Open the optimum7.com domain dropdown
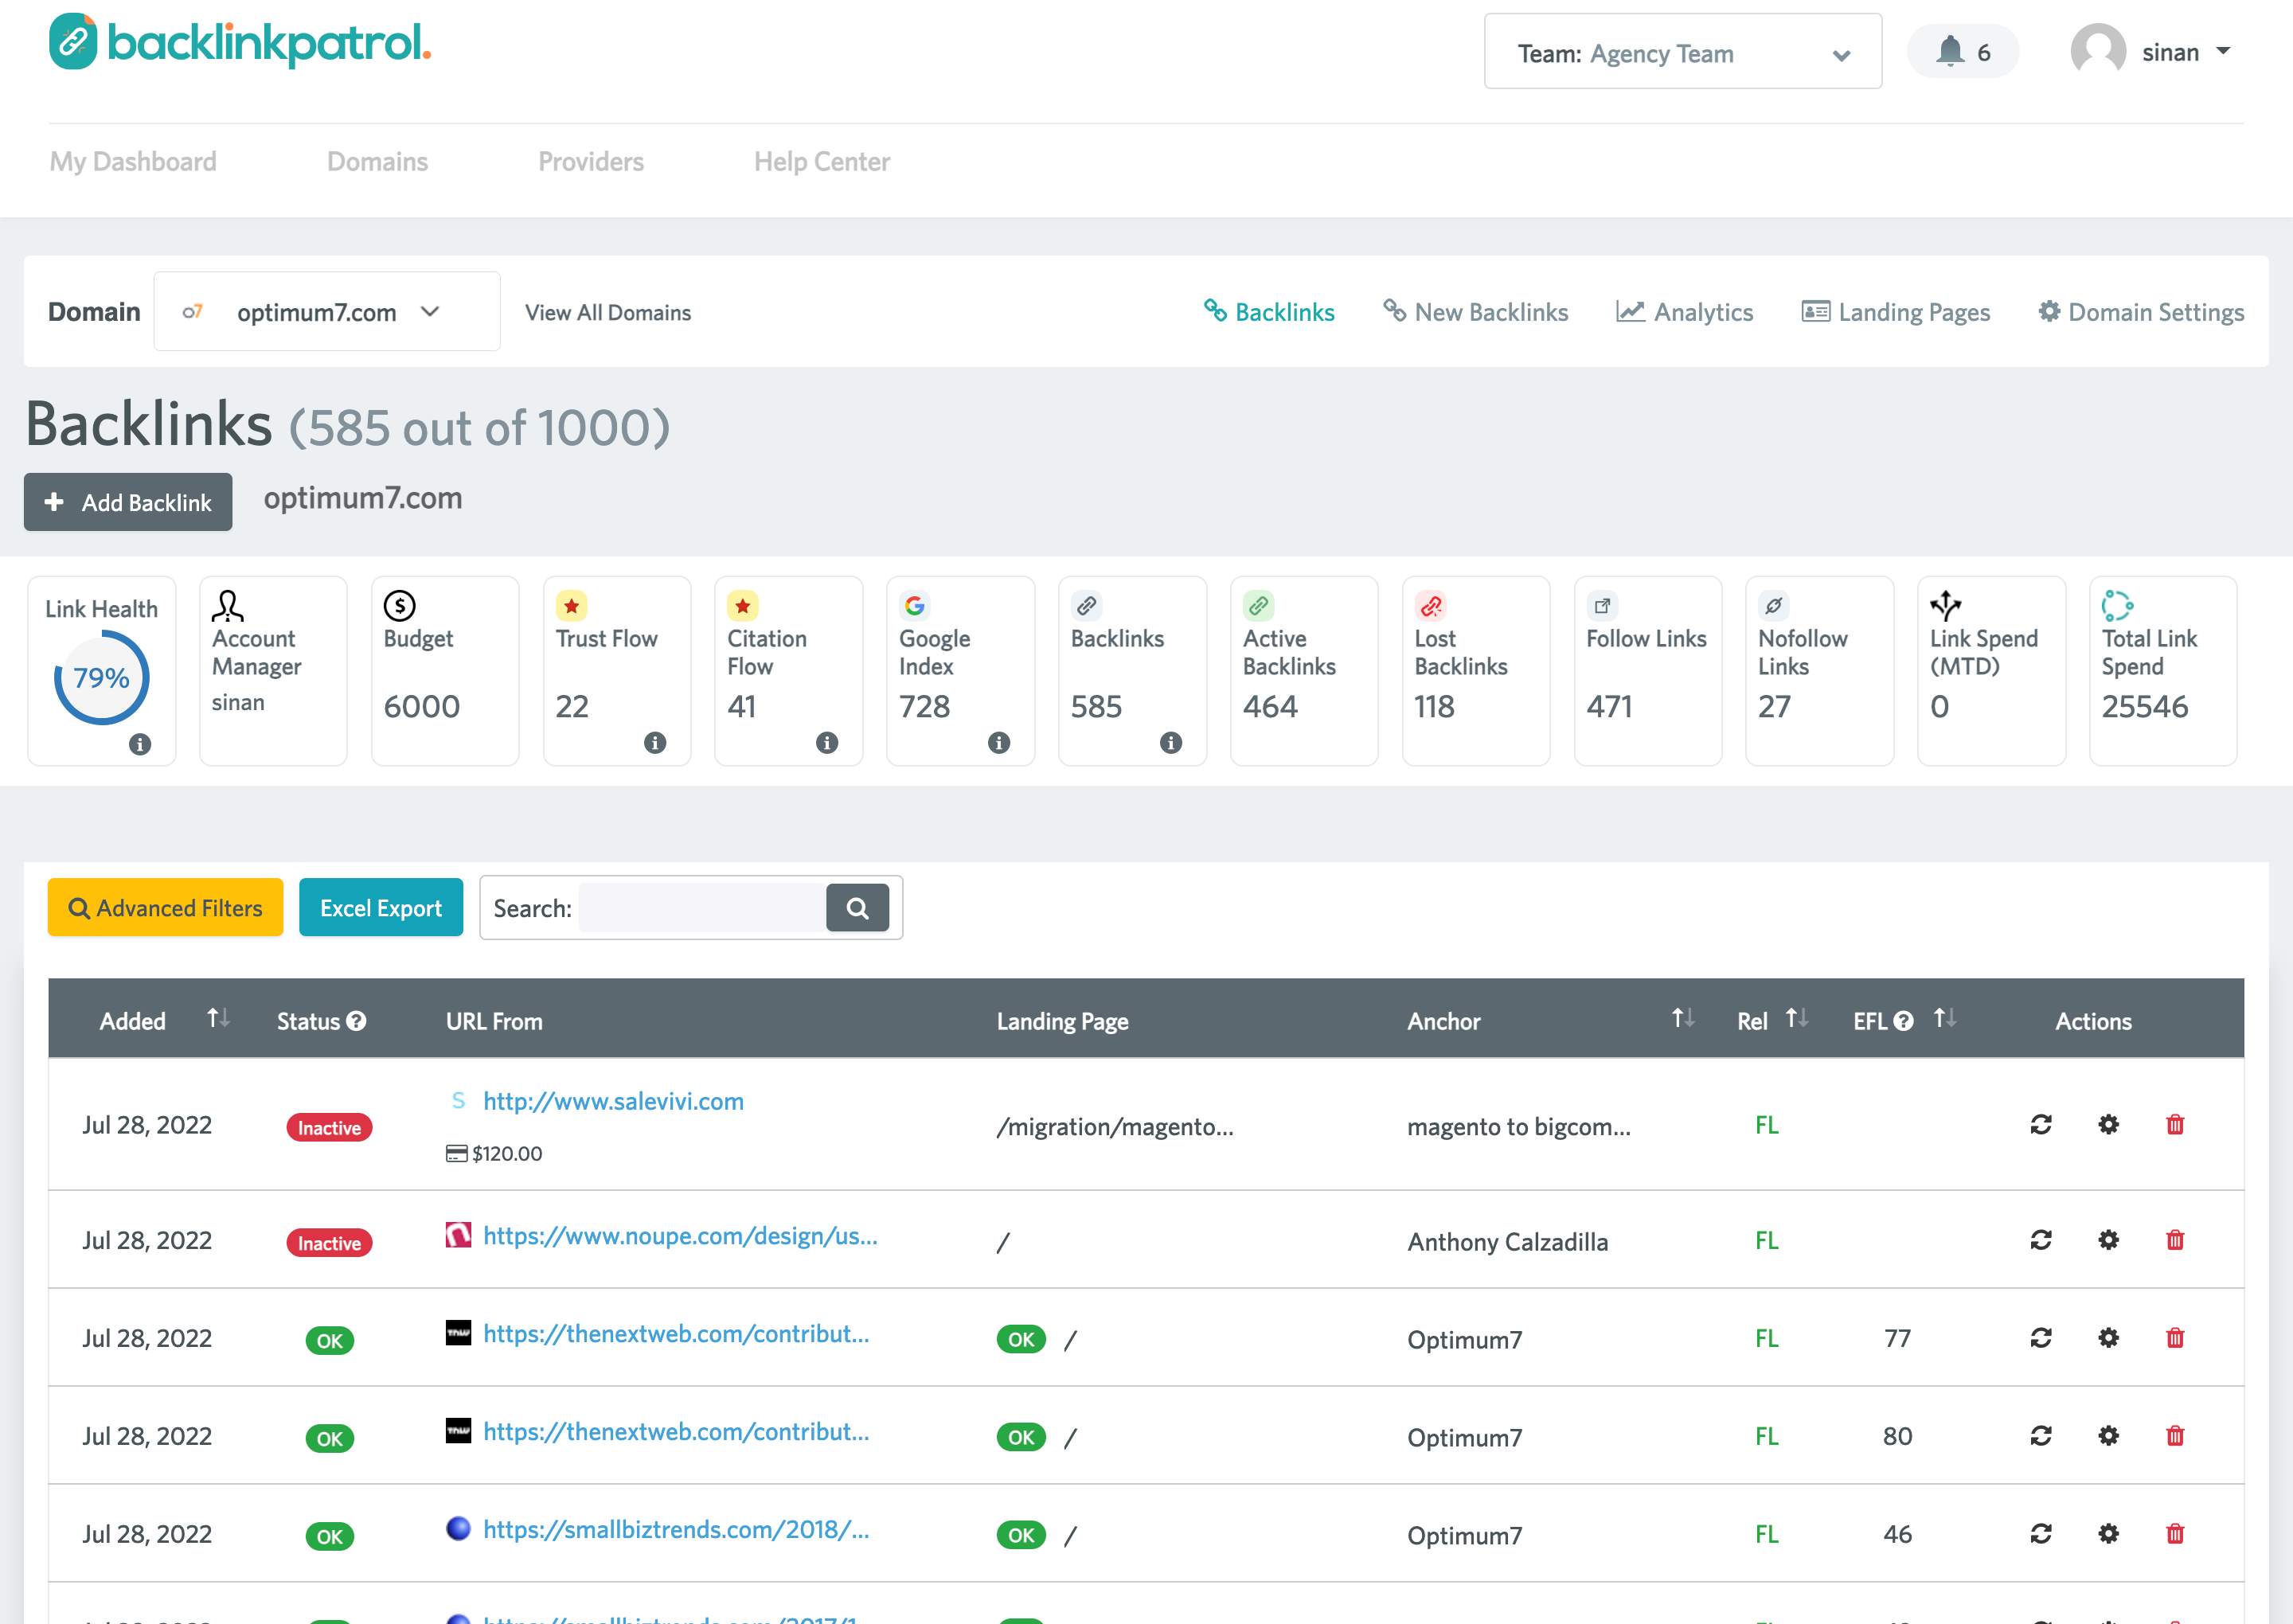 tap(327, 312)
